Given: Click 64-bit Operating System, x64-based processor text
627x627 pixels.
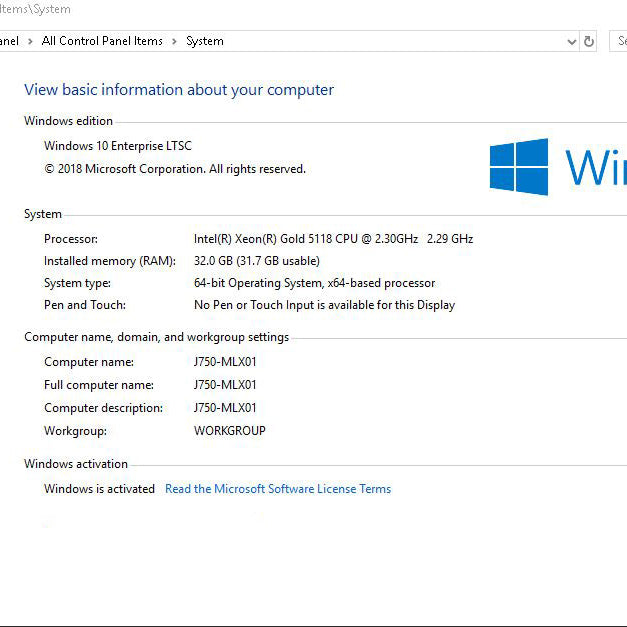Looking at the screenshot, I should (x=314, y=283).
